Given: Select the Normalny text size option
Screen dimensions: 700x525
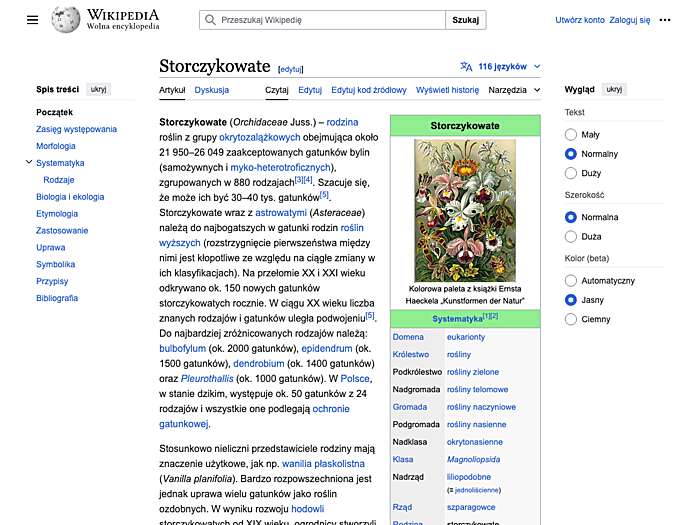Looking at the screenshot, I should (571, 154).
